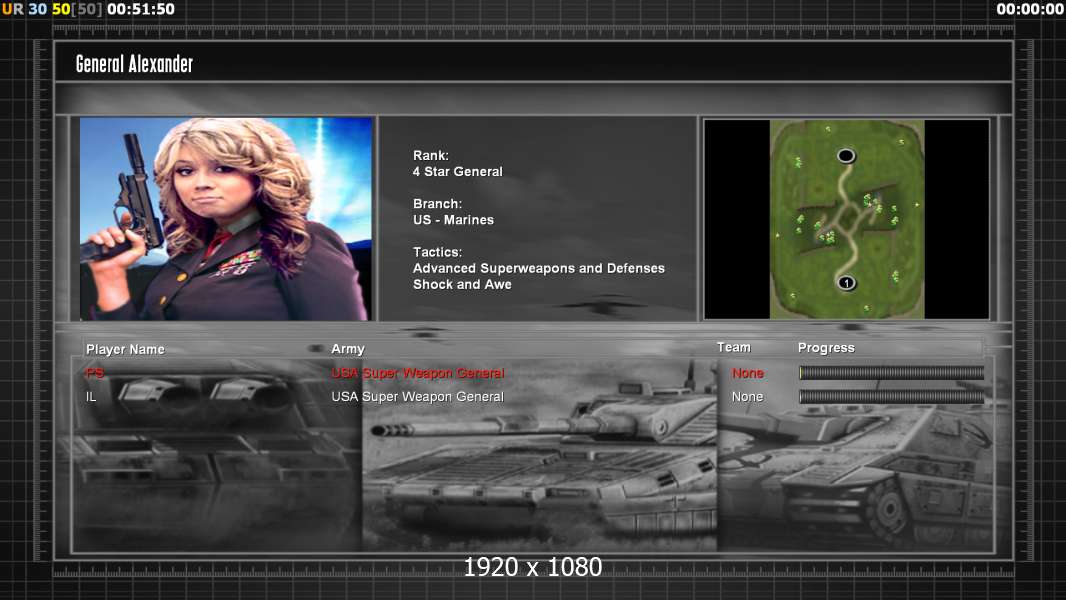Select the unnumbered black start position on map
The width and height of the screenshot is (1066, 600).
(846, 156)
